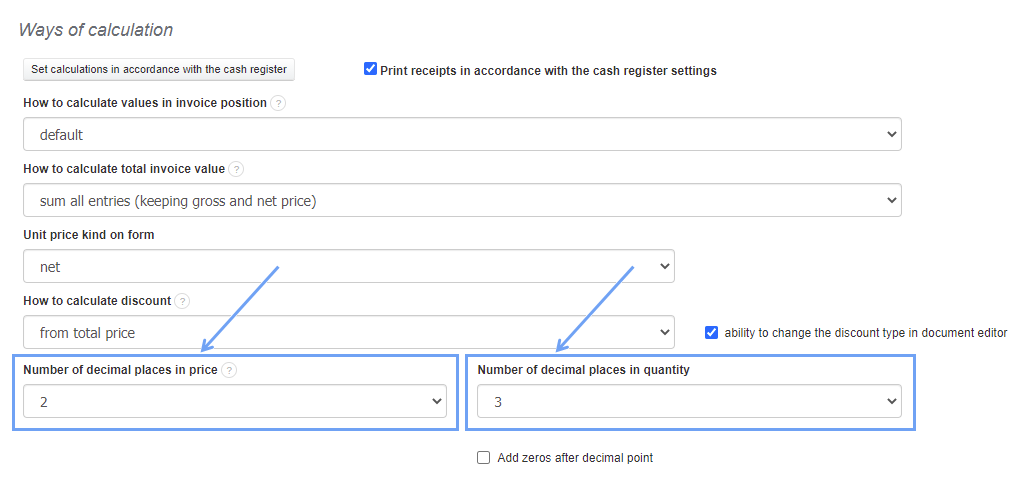Open help for invoice position calculation
The image size is (1017, 481).
pos(278,103)
